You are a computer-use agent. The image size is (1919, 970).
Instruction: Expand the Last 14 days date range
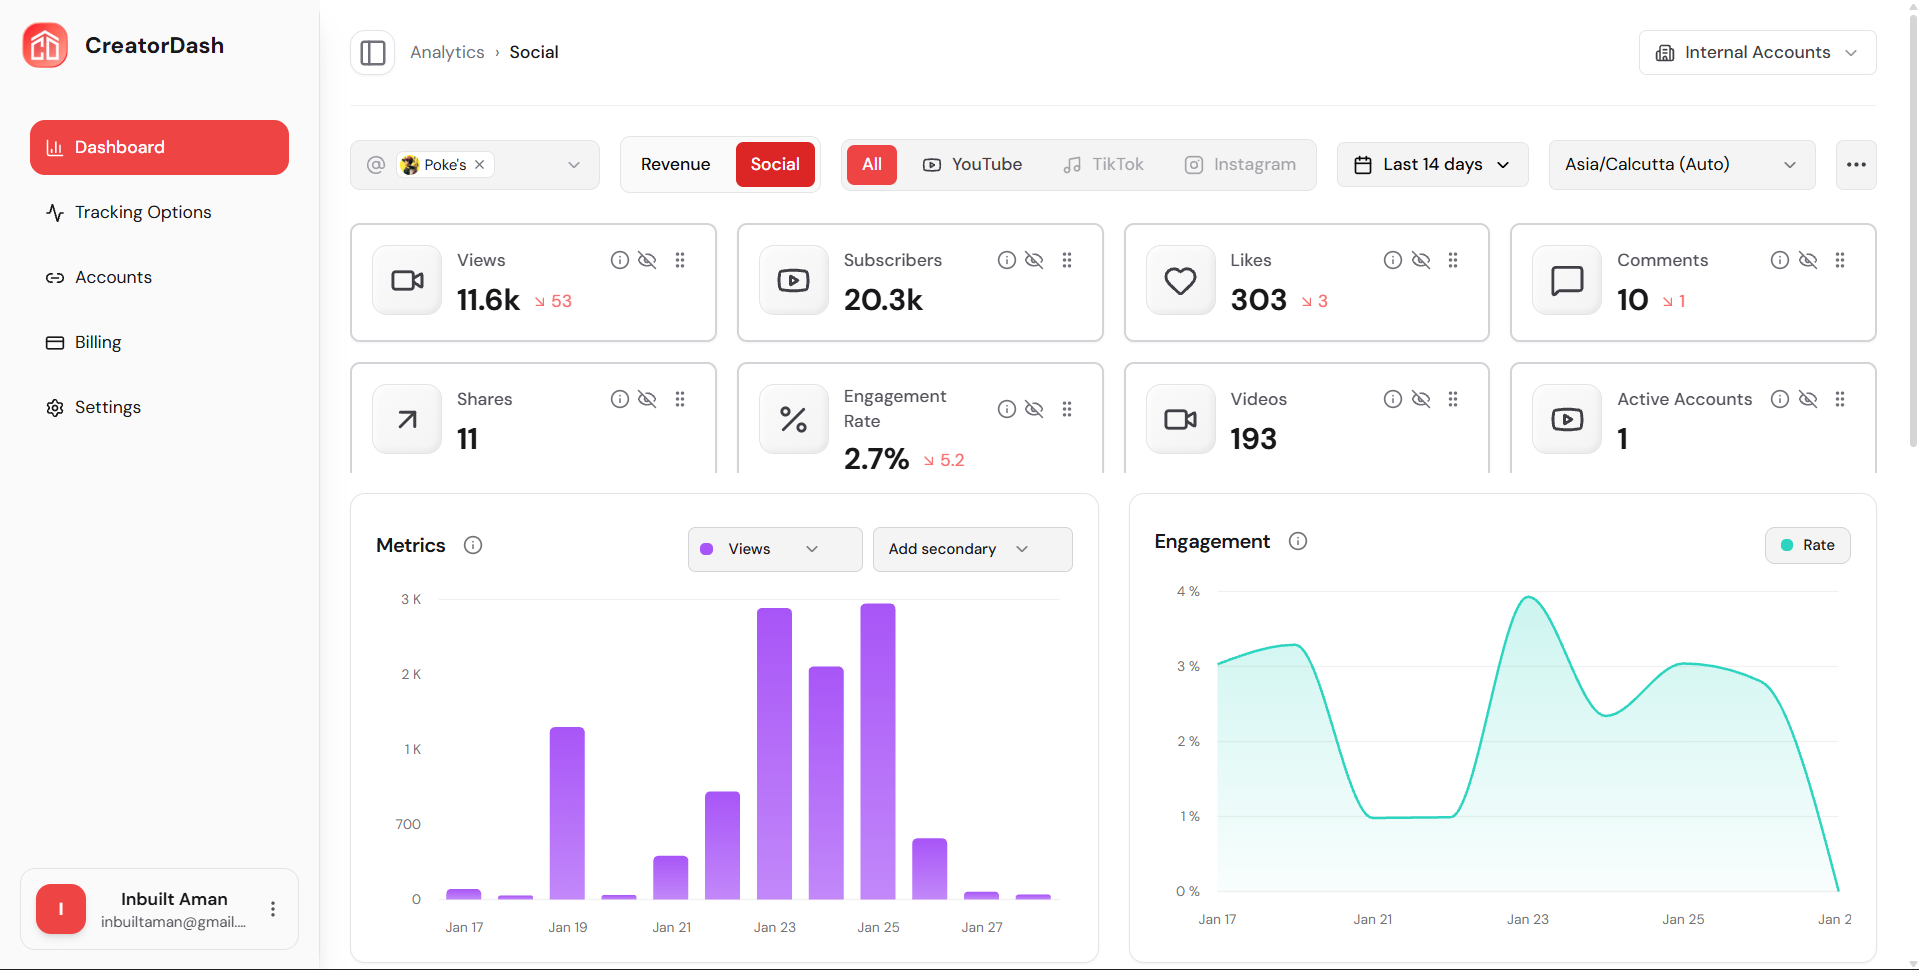[x=1432, y=165]
